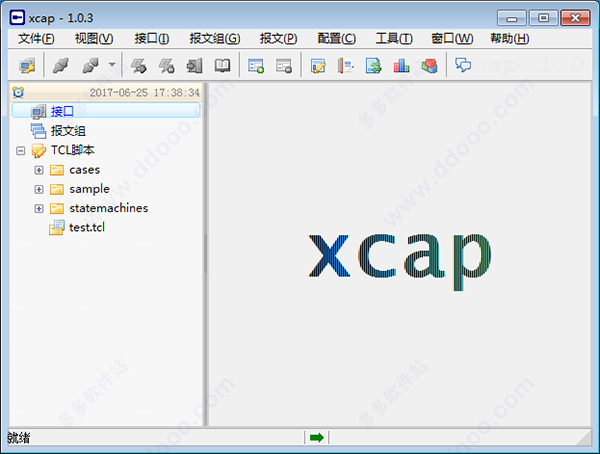600x454 pixels.
Task: Select the test.tcl file label
Action: (x=87, y=227)
